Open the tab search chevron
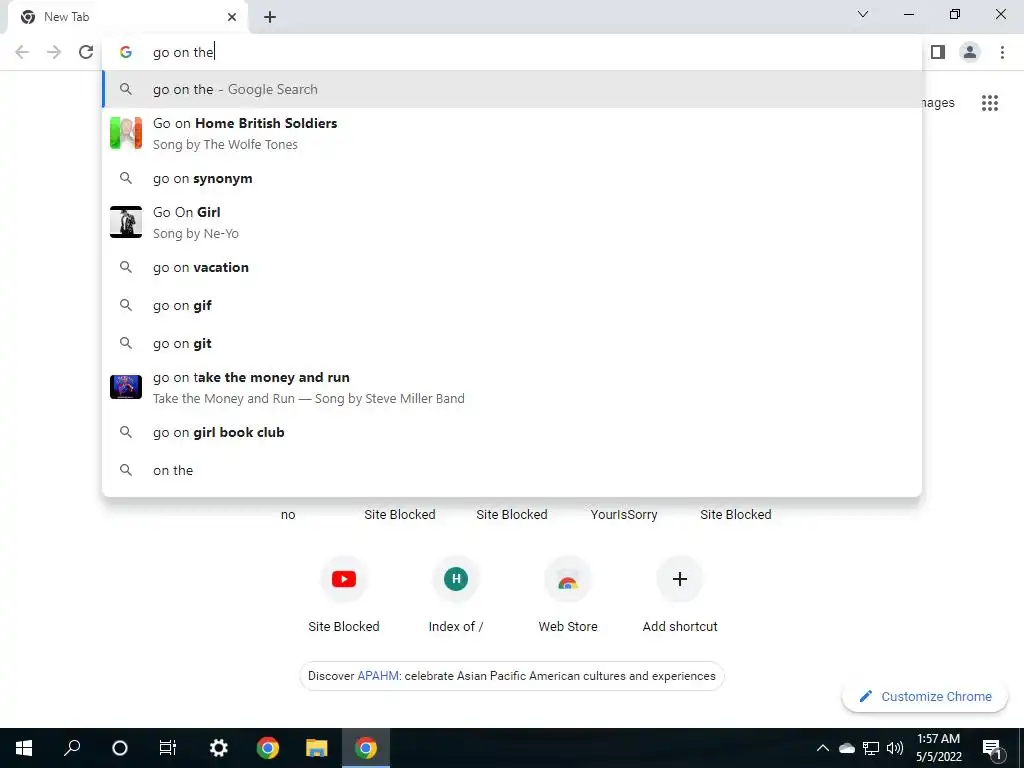The width and height of the screenshot is (1024, 768). (863, 14)
